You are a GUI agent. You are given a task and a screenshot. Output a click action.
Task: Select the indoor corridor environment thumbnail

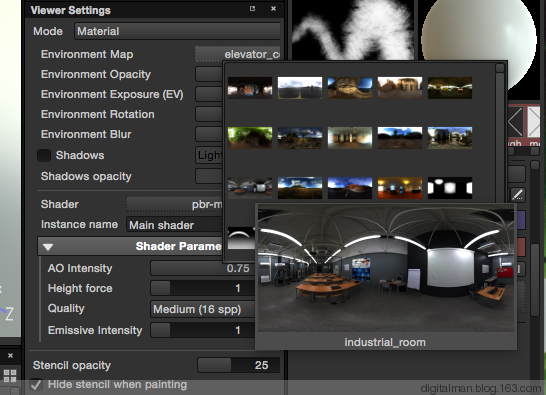pos(350,138)
